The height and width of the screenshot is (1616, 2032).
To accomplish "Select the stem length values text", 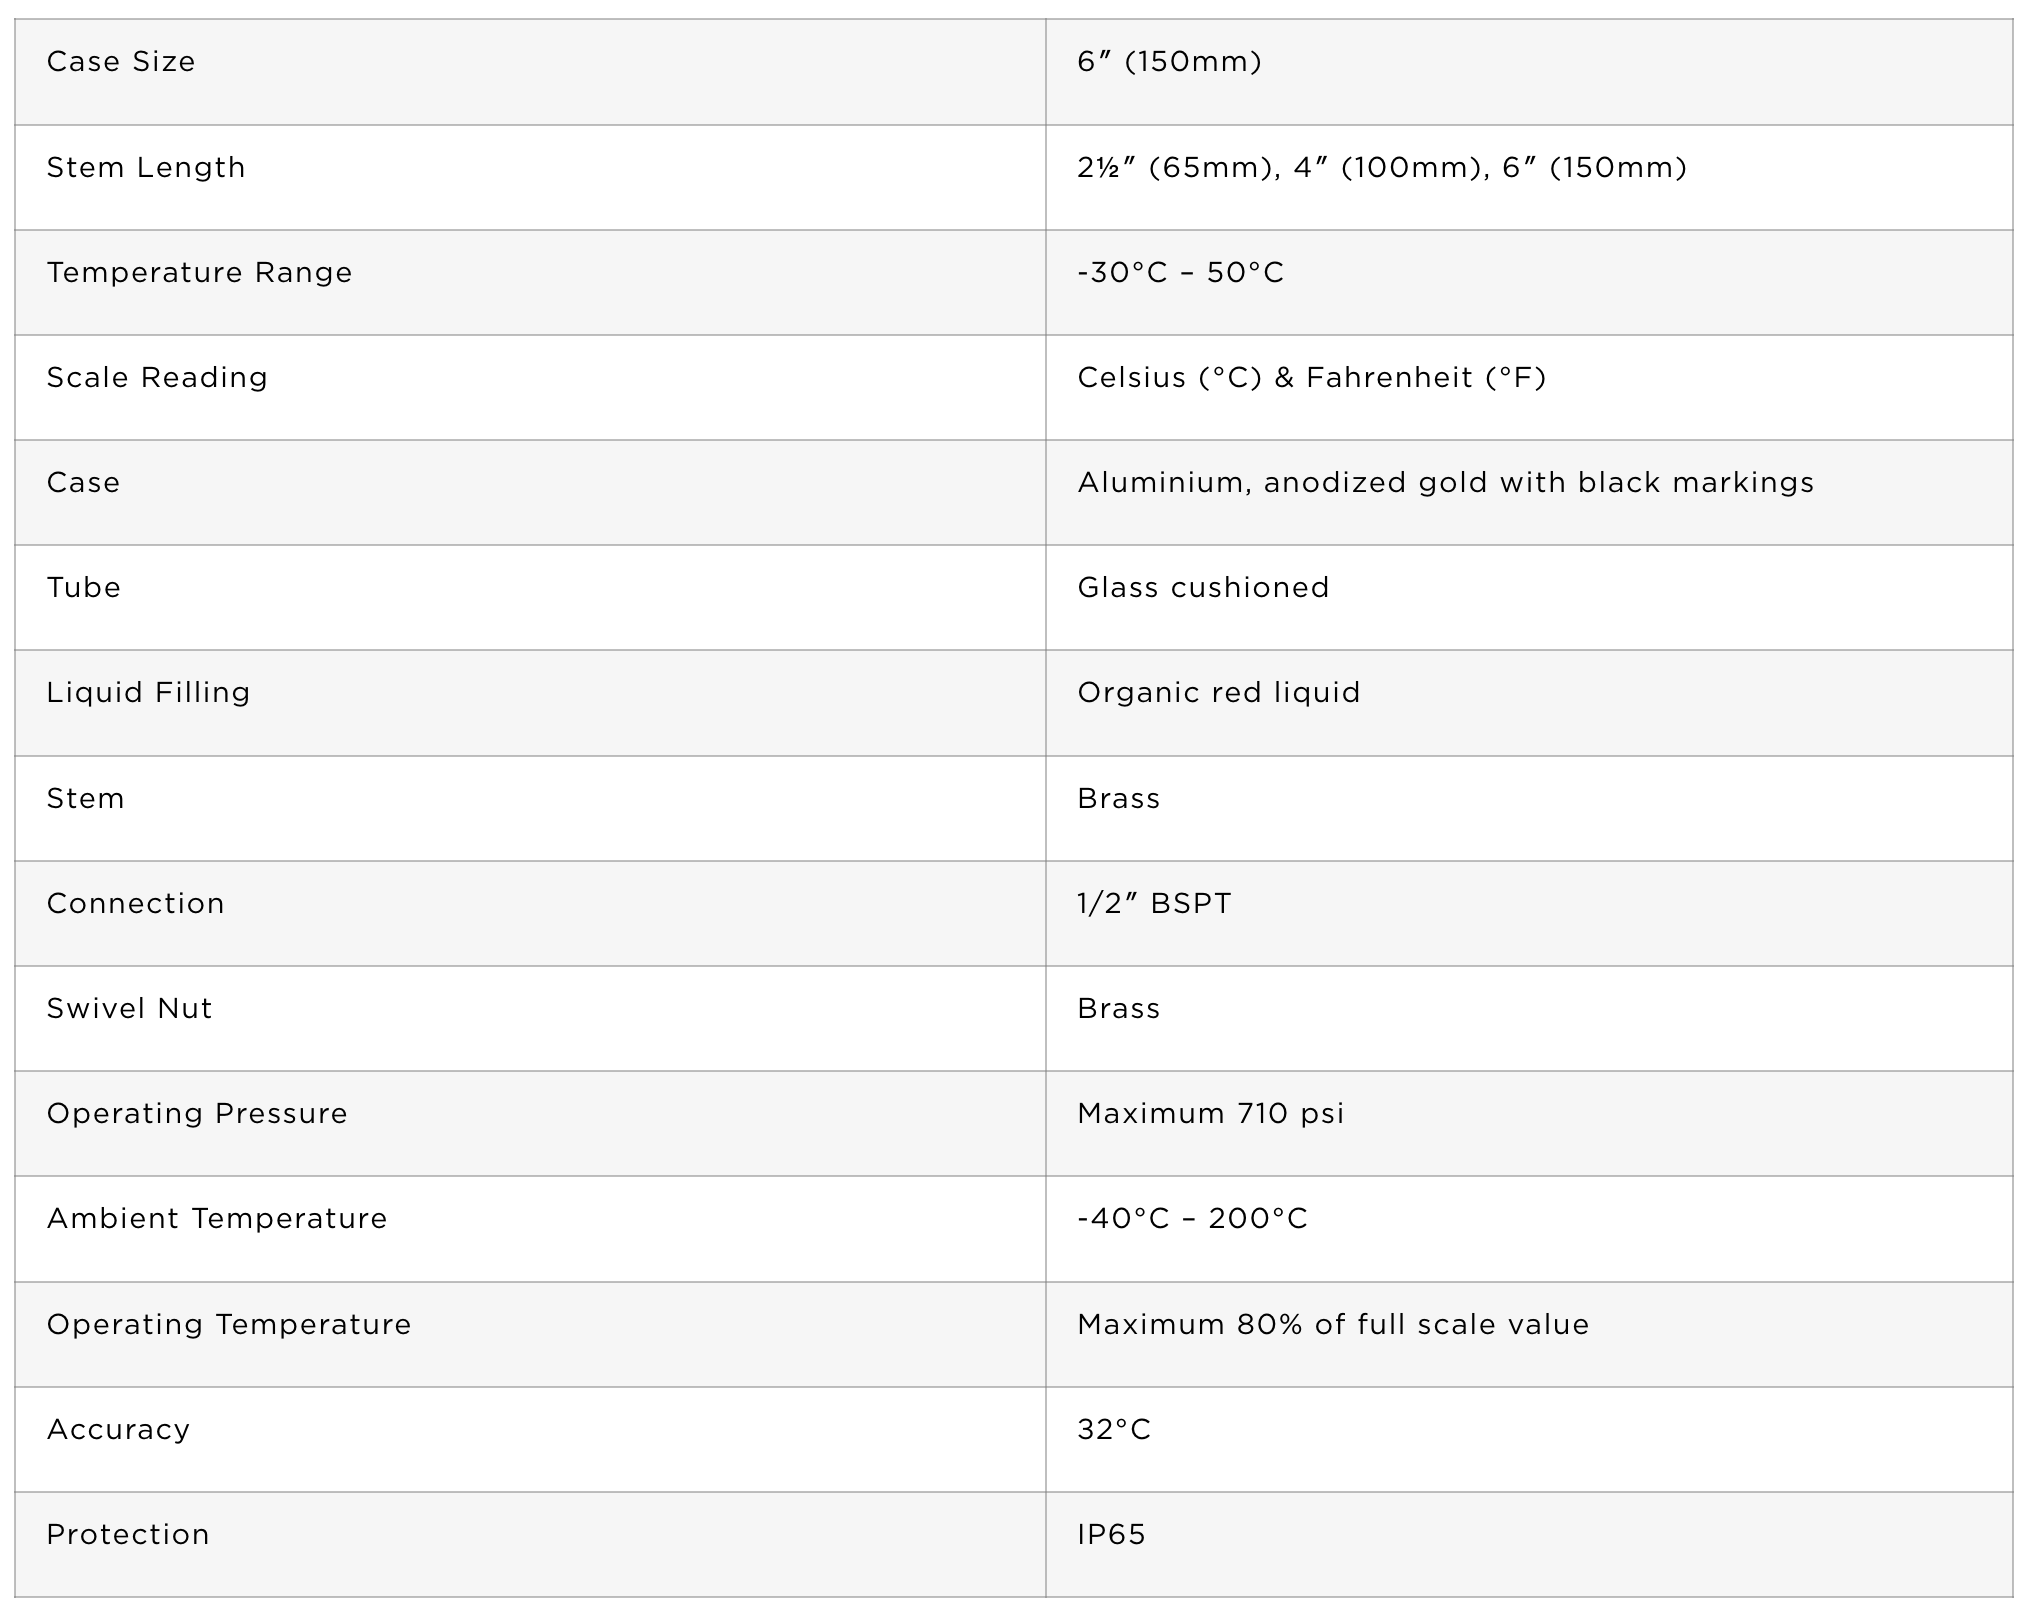I will 1382,167.
